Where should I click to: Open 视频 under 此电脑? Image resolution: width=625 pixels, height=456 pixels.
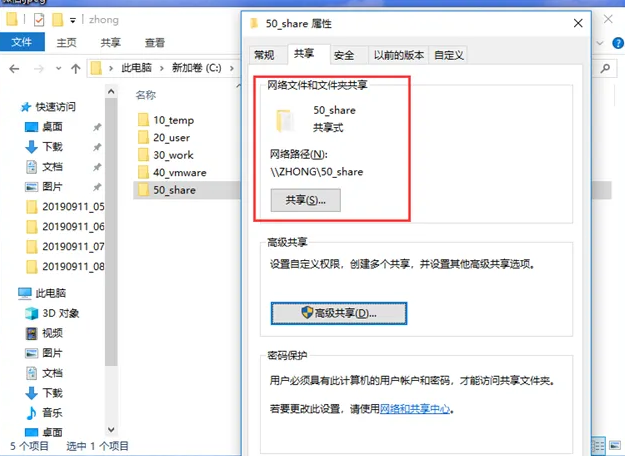click(52, 333)
